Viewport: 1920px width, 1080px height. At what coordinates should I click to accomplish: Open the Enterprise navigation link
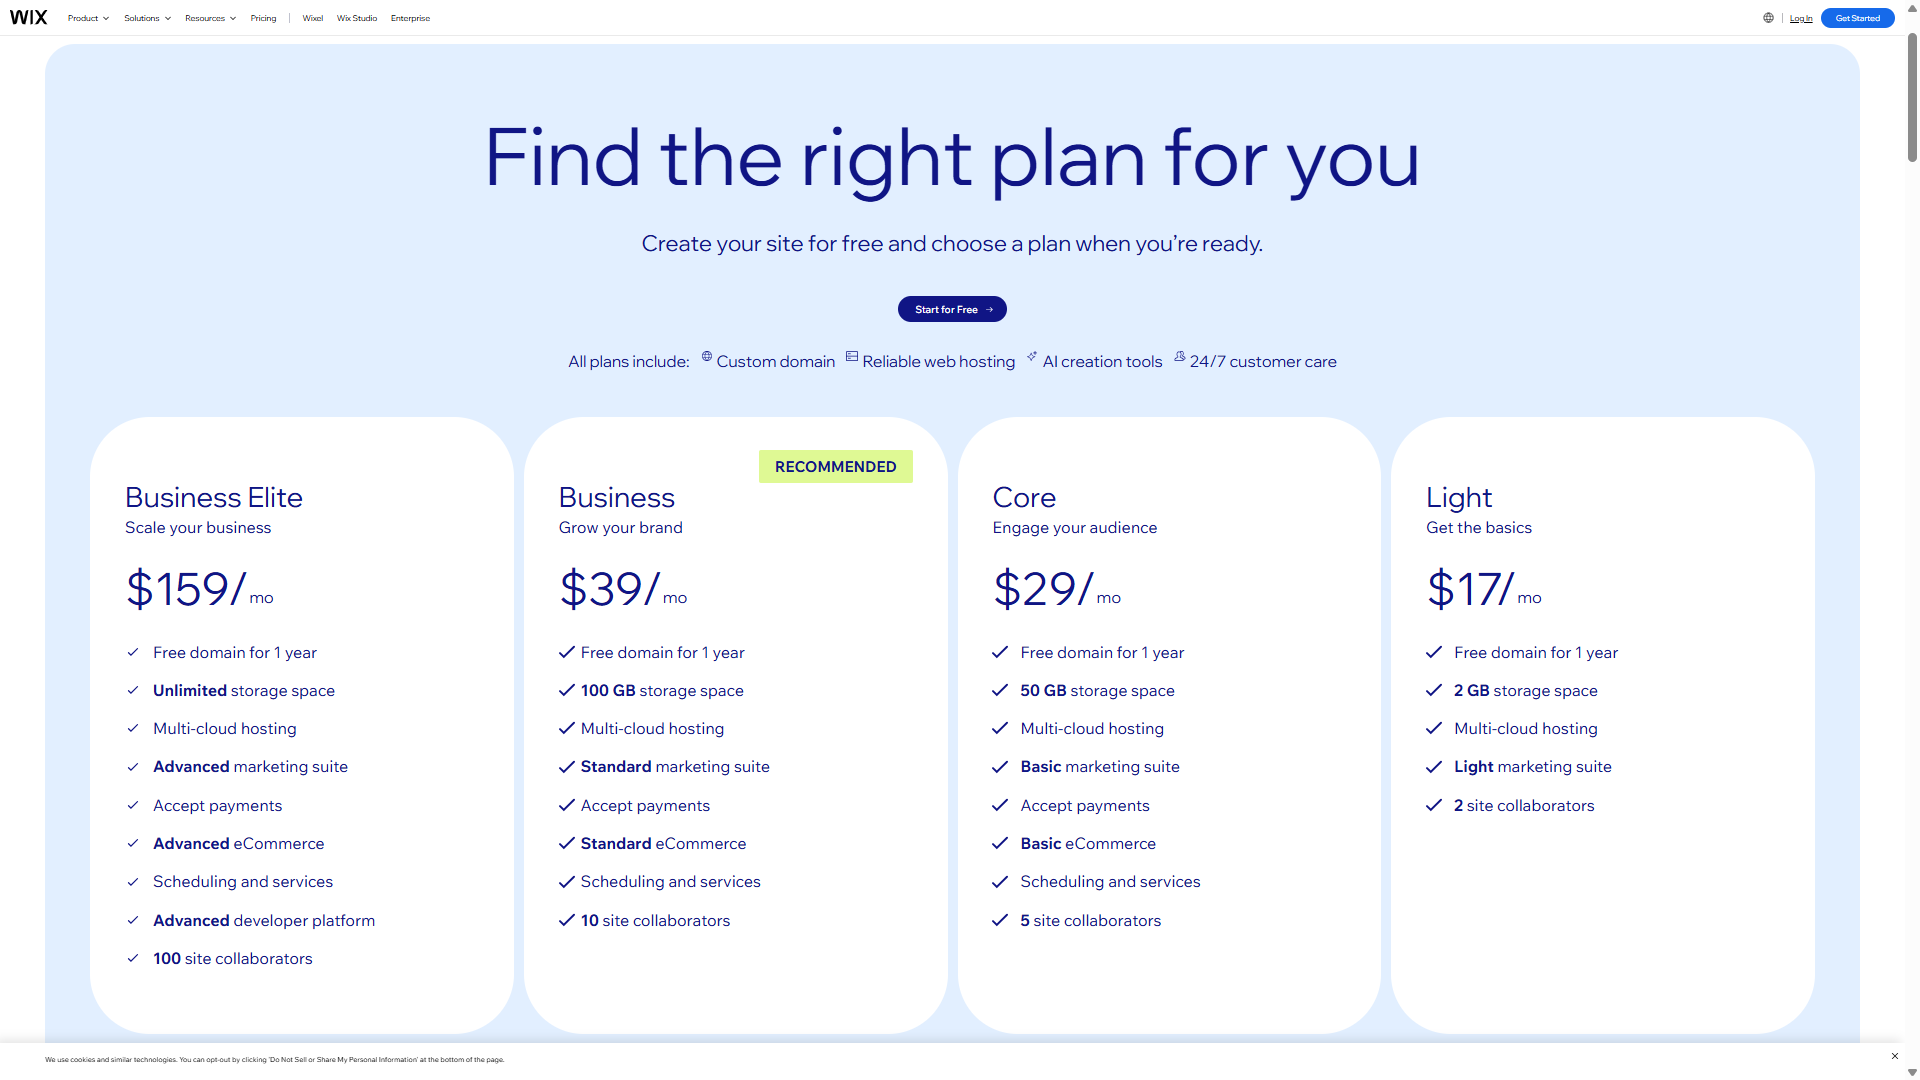coord(410,18)
